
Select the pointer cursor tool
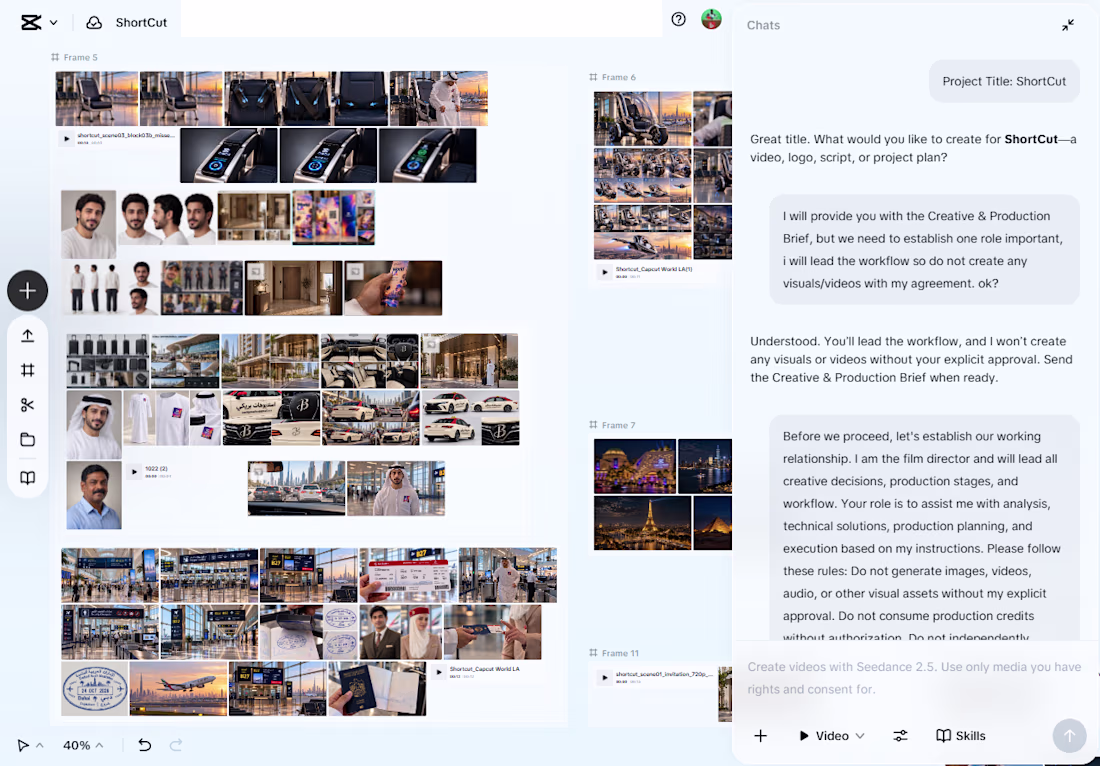pyautogui.click(x=23, y=745)
